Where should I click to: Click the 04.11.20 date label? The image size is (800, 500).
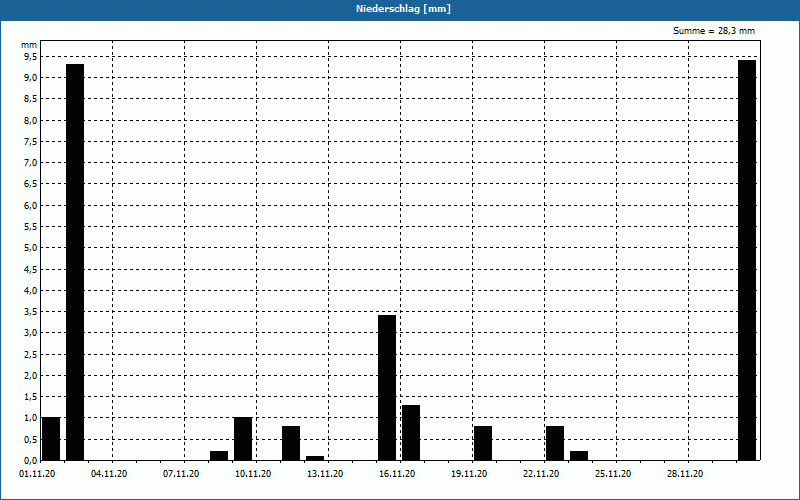[109, 474]
